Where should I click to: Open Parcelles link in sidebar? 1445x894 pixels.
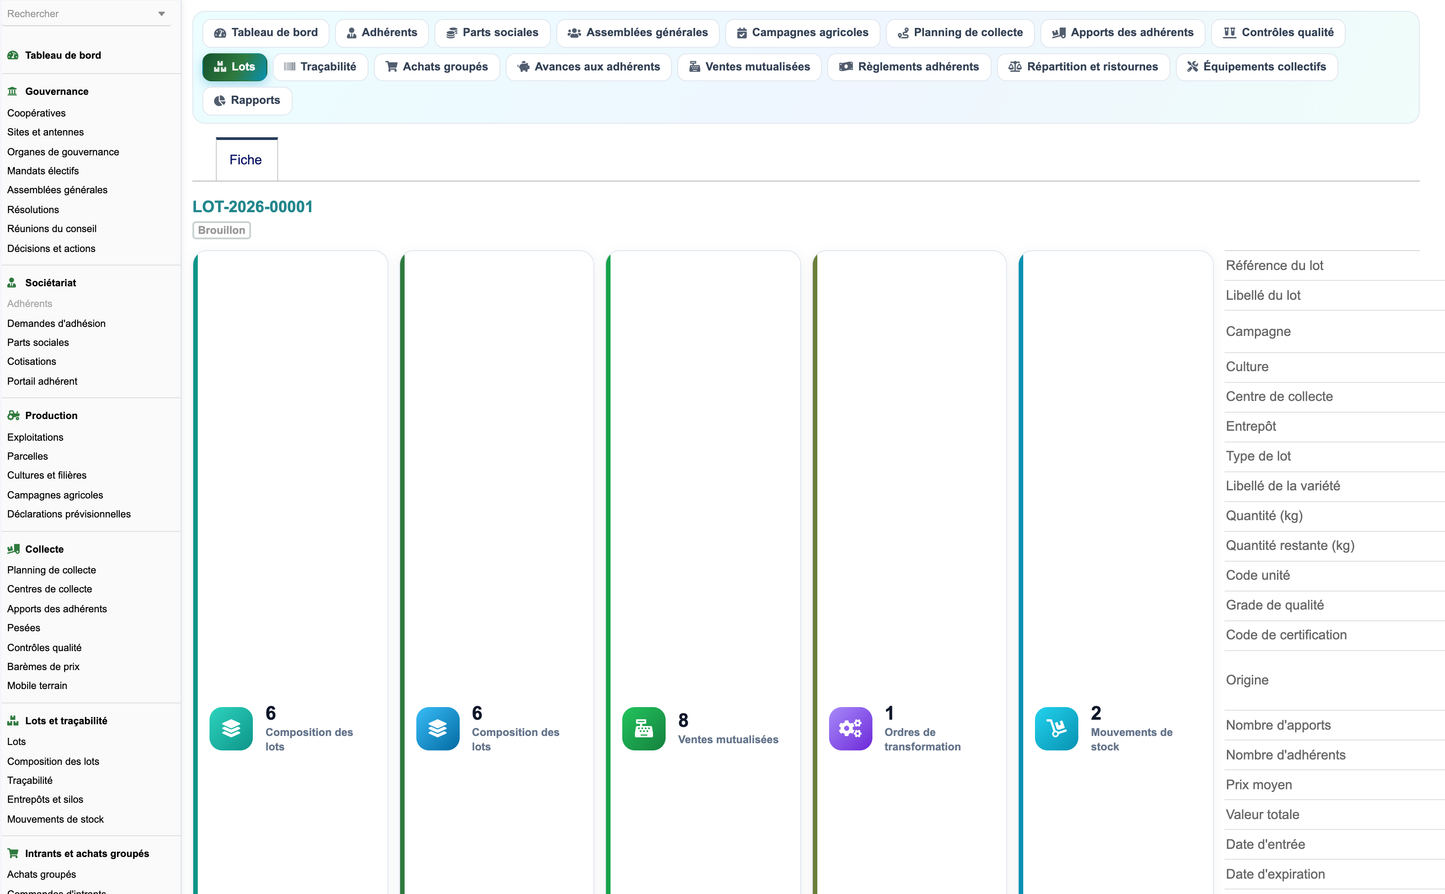pos(28,456)
